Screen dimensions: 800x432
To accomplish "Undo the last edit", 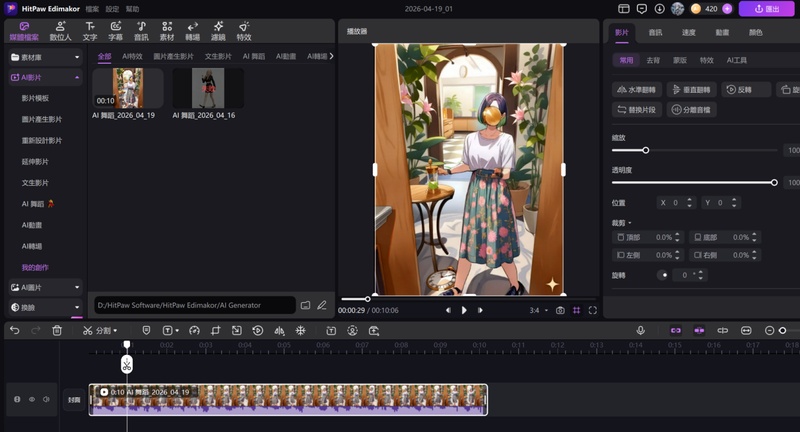I will (15, 331).
